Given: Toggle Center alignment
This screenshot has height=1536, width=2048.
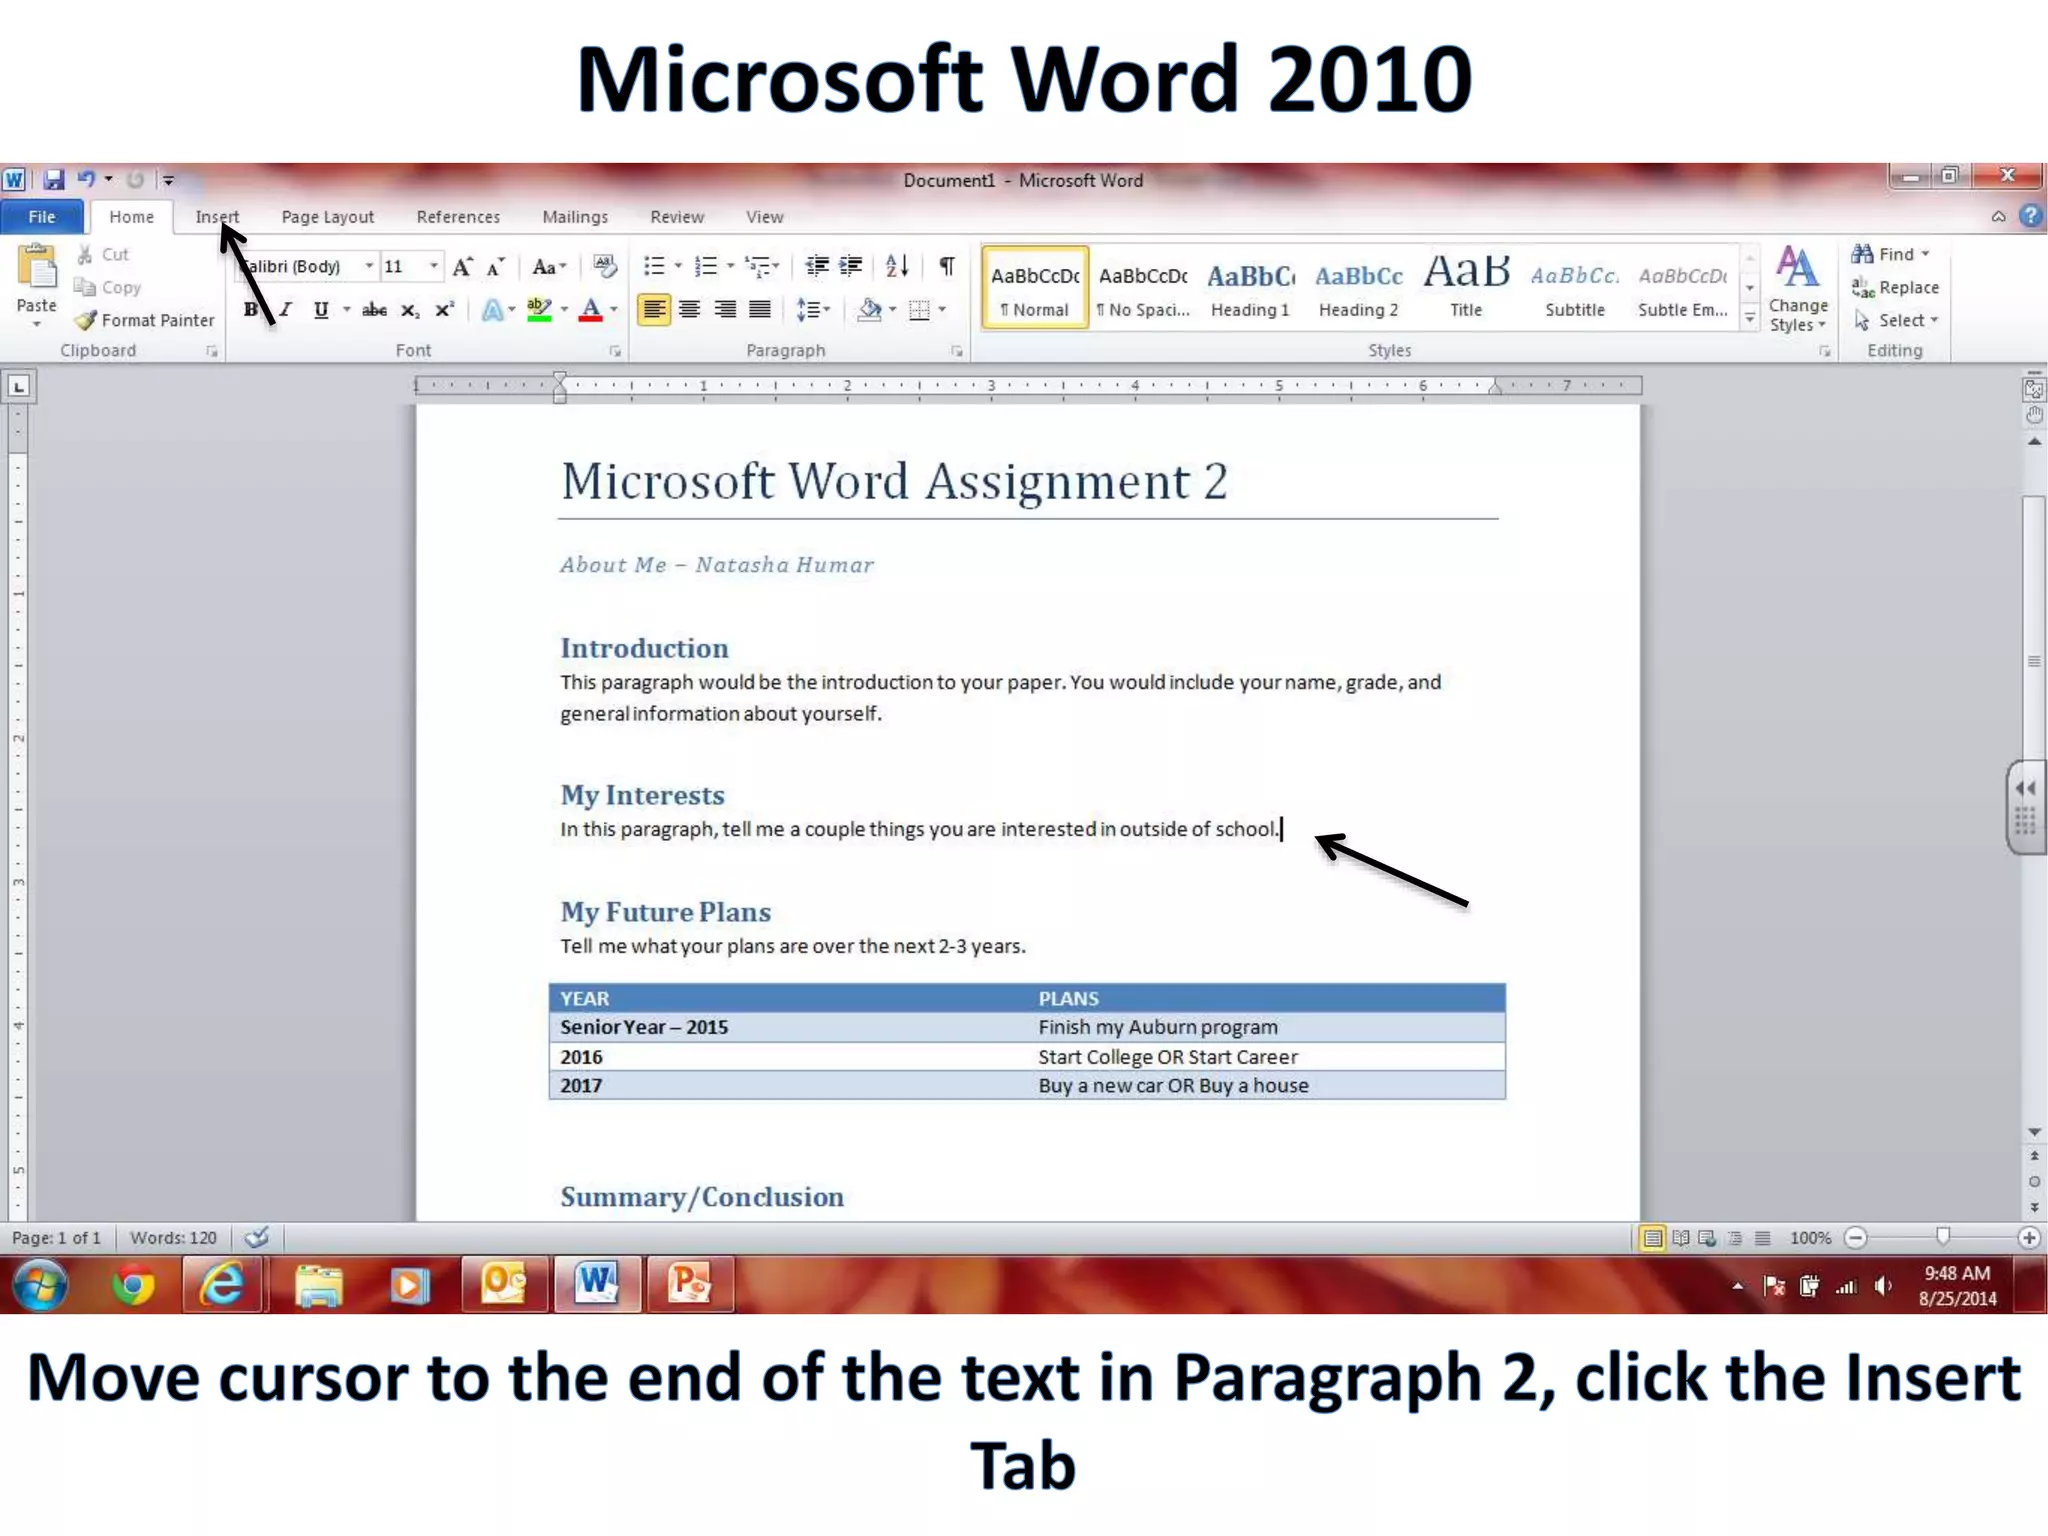Looking at the screenshot, I should tap(689, 310).
